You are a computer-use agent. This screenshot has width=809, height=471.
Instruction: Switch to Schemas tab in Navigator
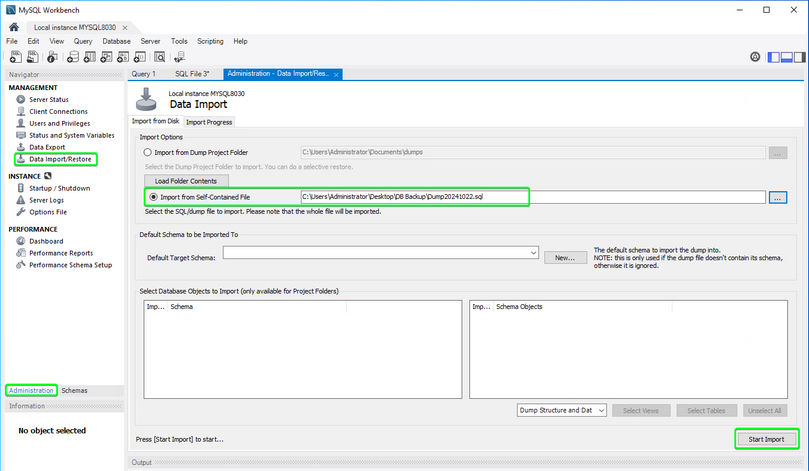[74, 391]
